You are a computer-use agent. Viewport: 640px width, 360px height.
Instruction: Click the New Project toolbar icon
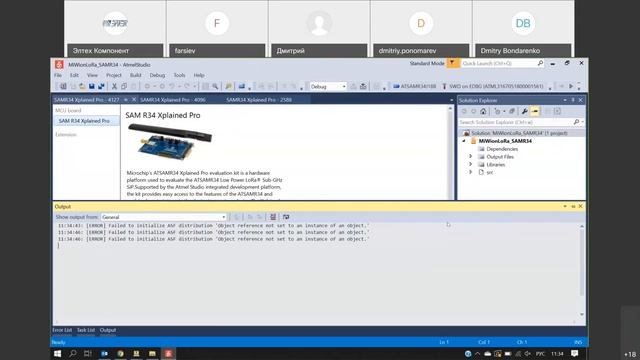pyautogui.click(x=63, y=86)
